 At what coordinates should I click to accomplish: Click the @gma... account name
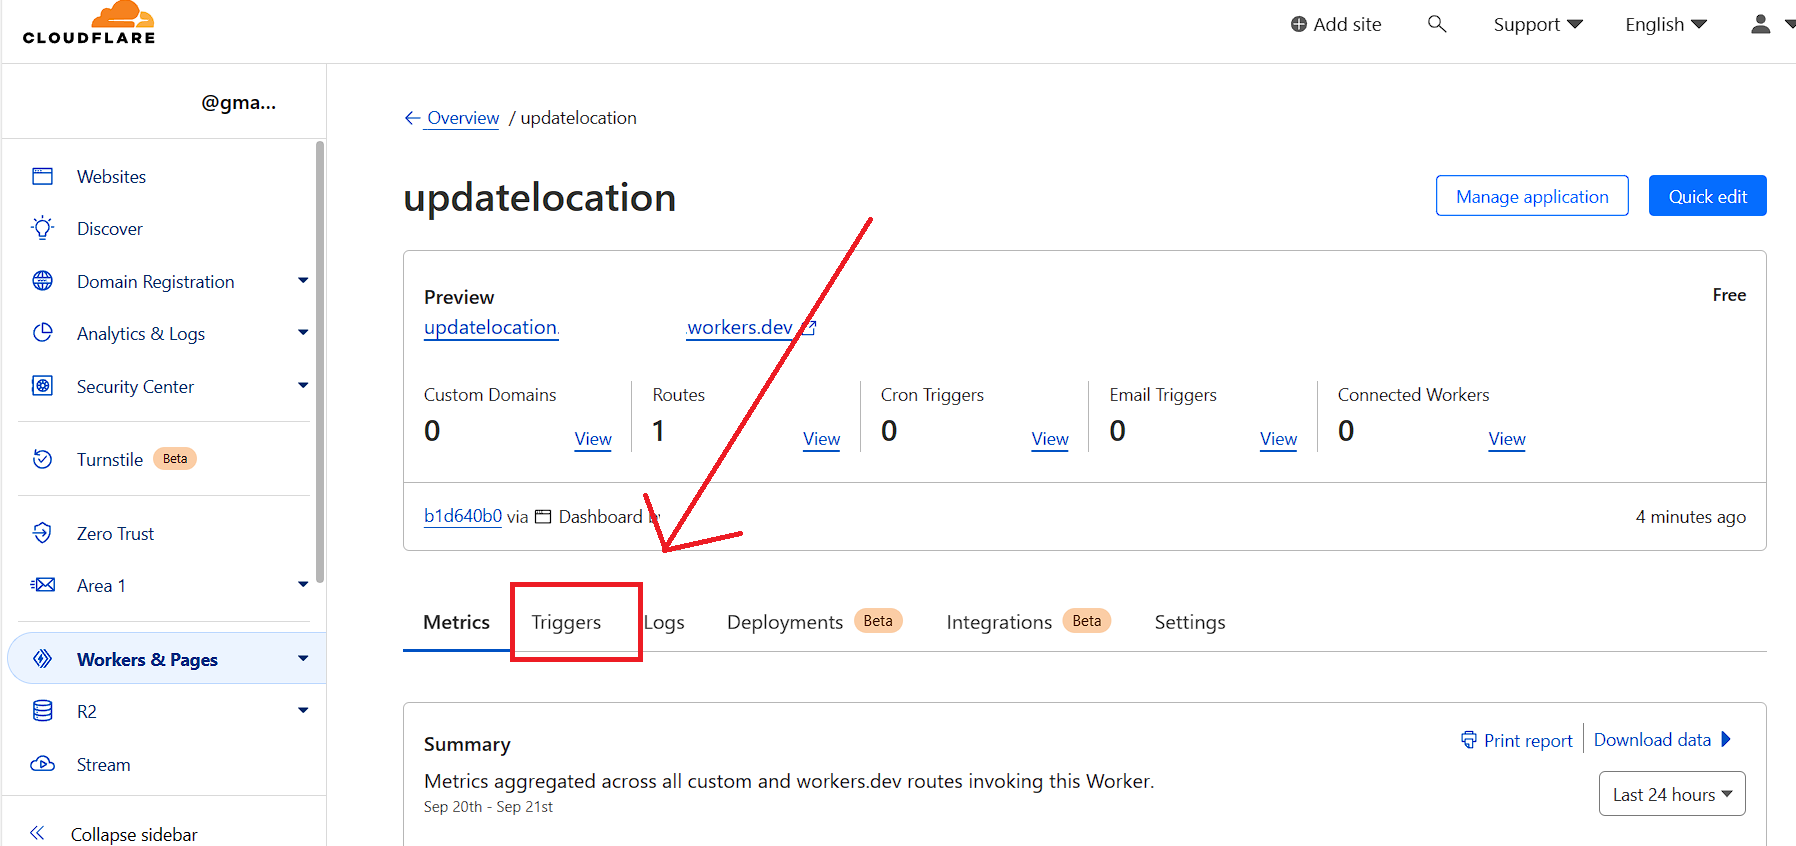(x=238, y=102)
